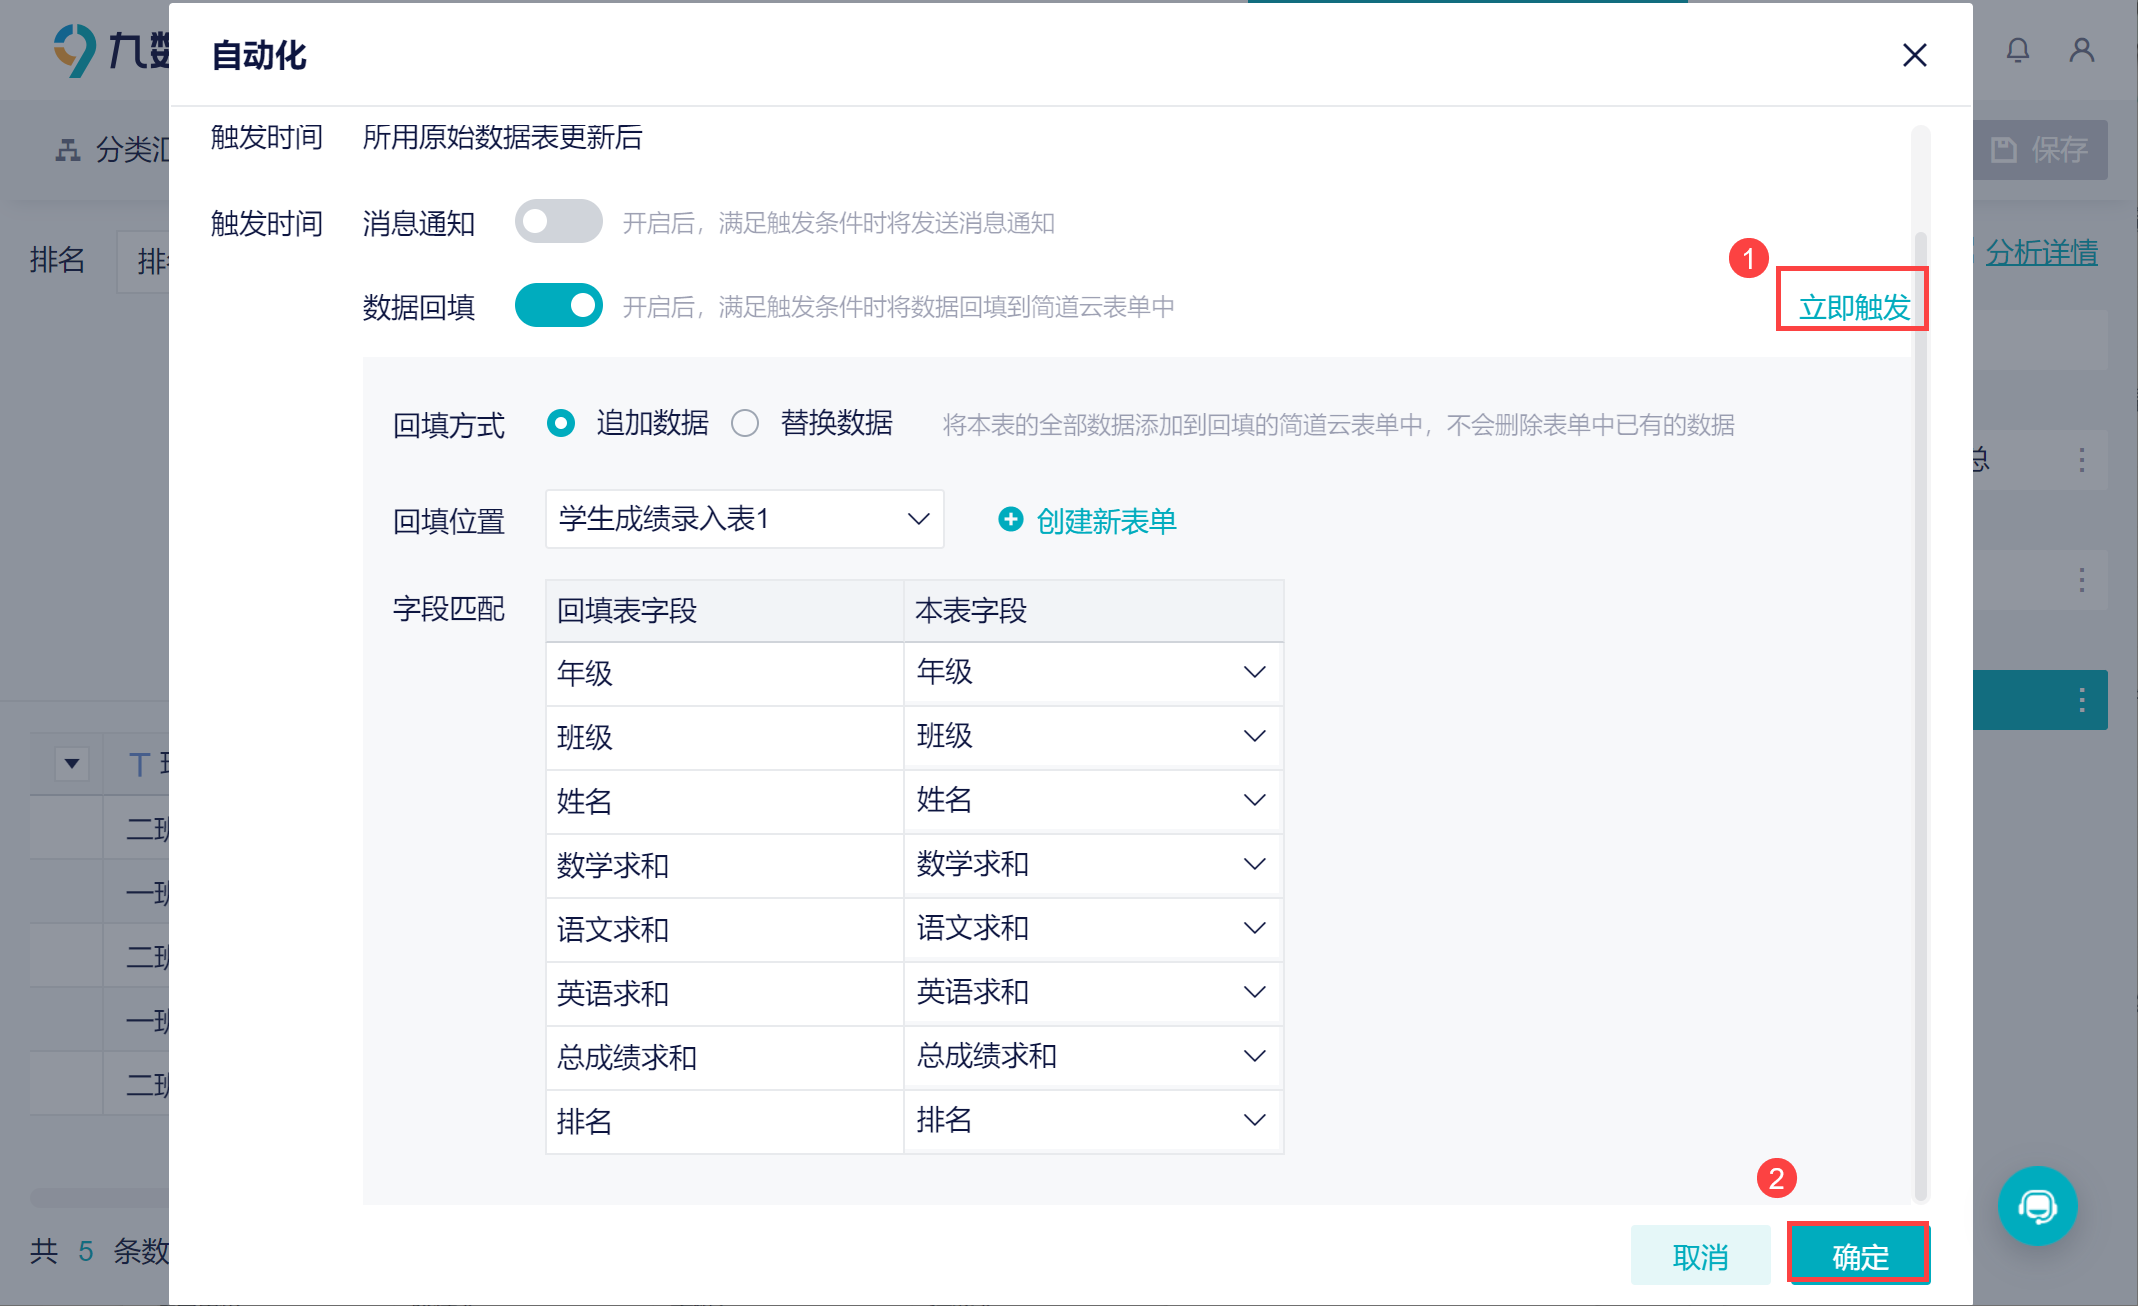Click the chat support bubble icon
Viewport: 2138px width, 1306px height.
[x=2037, y=1206]
